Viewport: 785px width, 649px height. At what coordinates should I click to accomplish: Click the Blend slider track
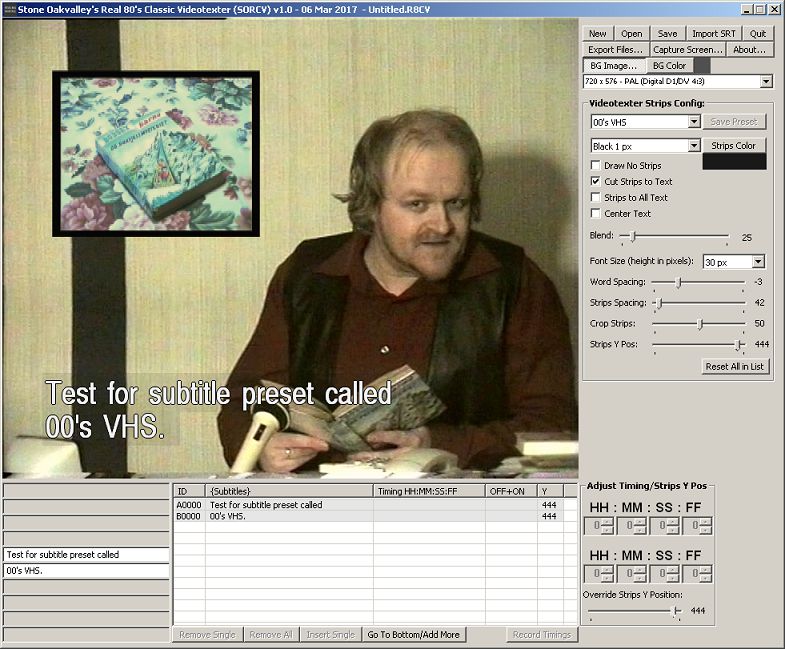(674, 238)
